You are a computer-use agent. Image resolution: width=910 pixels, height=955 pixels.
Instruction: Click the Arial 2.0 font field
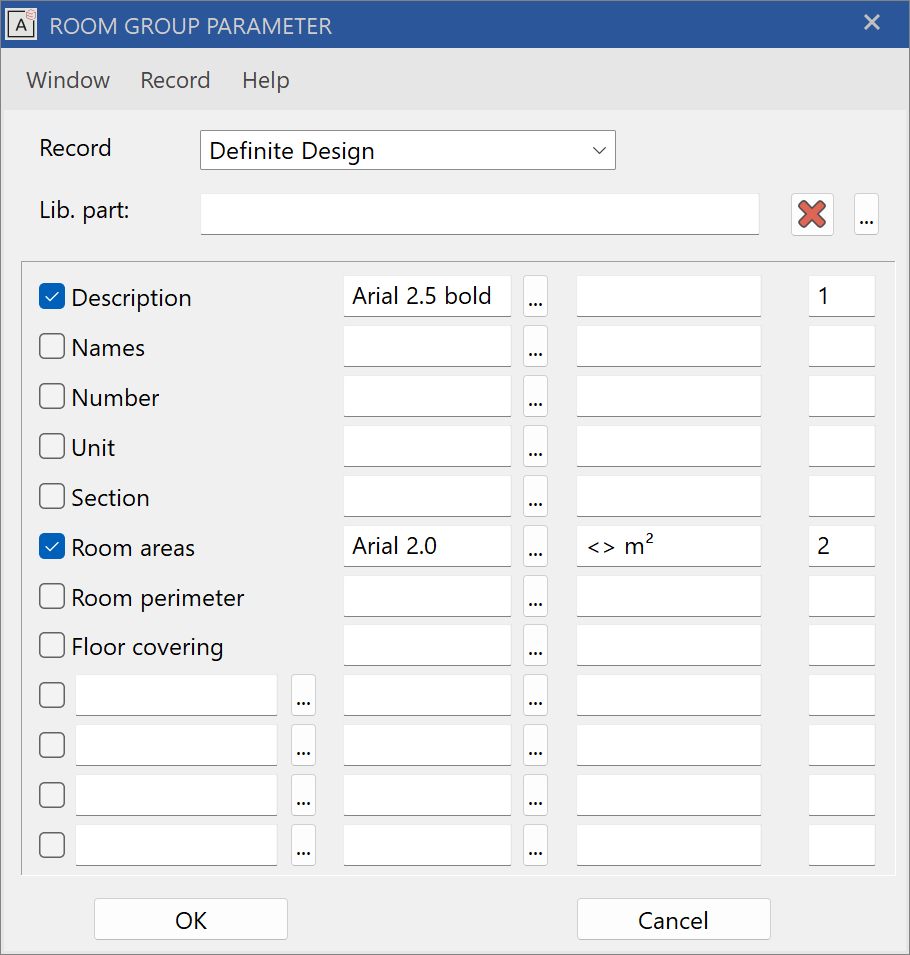click(427, 546)
